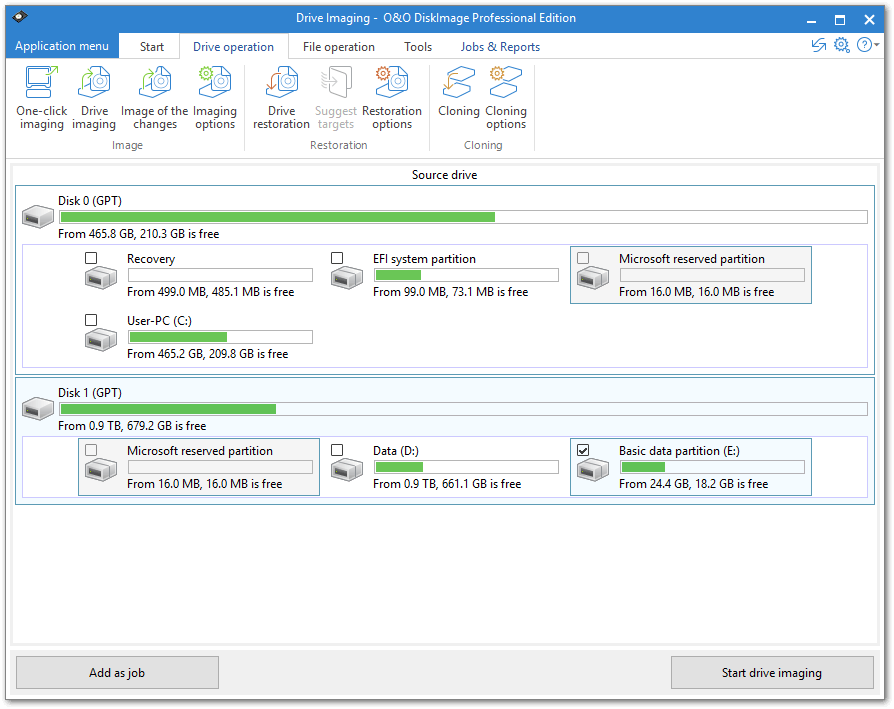Click the User-PC (C:) usage bar
894x709 pixels.
point(220,337)
